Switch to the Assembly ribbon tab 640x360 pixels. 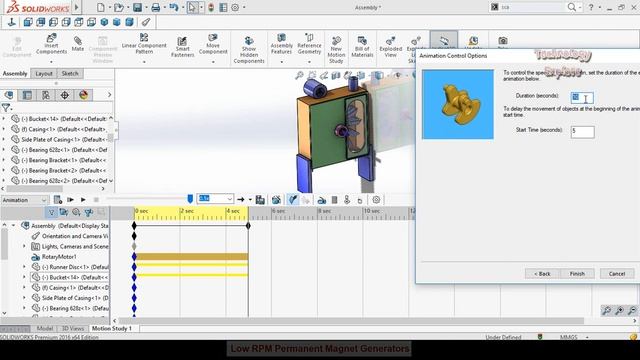point(15,73)
